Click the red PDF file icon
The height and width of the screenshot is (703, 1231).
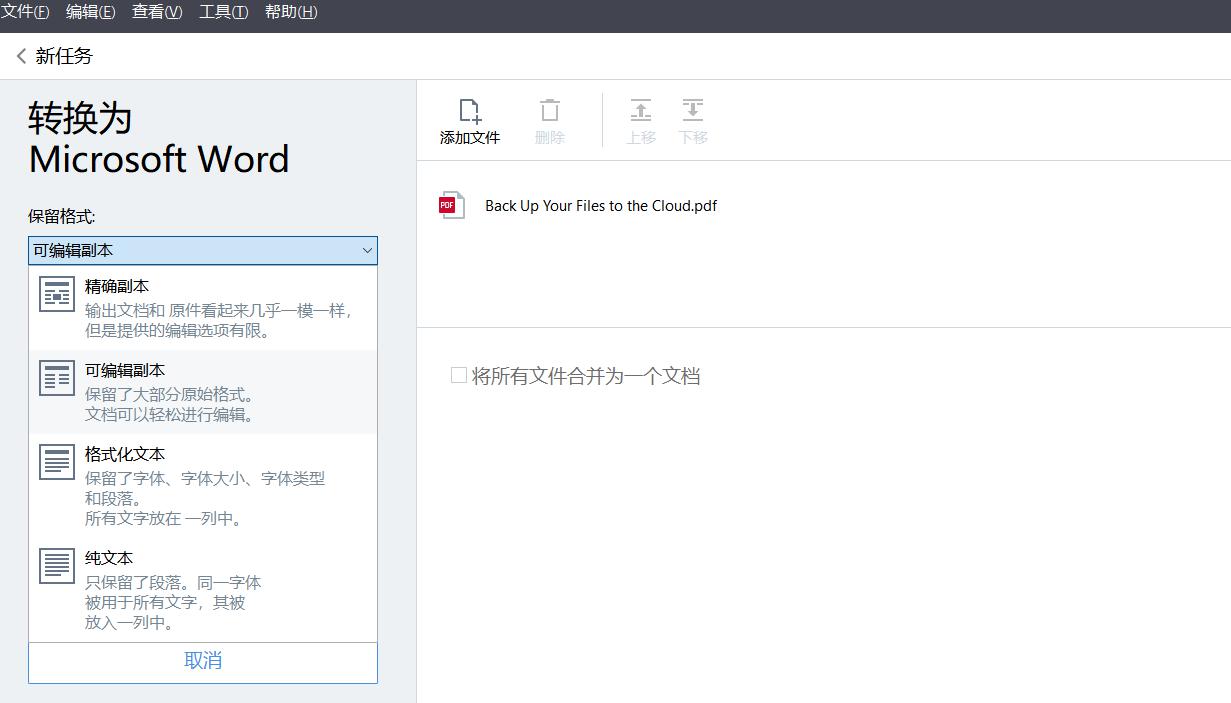451,205
